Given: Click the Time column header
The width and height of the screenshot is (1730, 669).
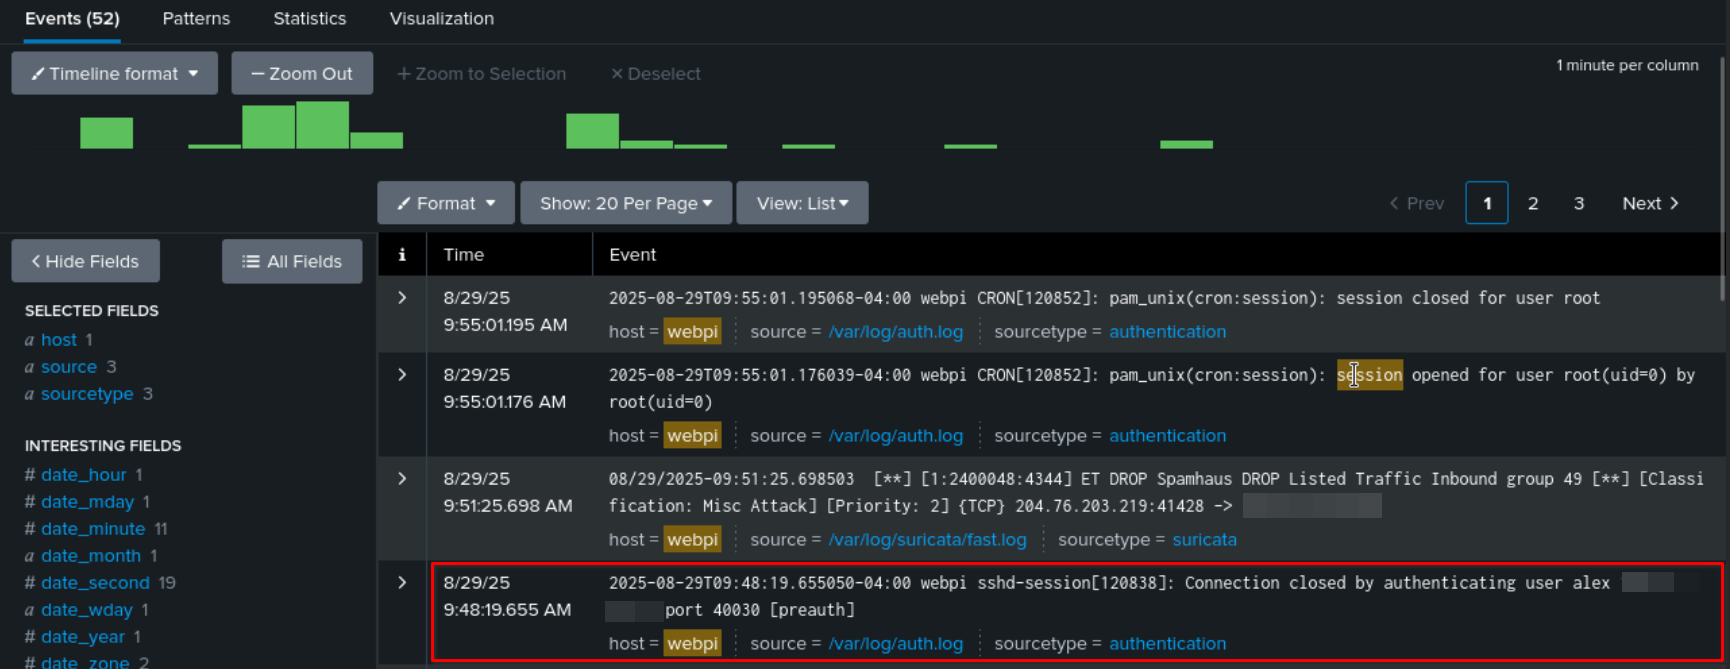Looking at the screenshot, I should coord(464,255).
